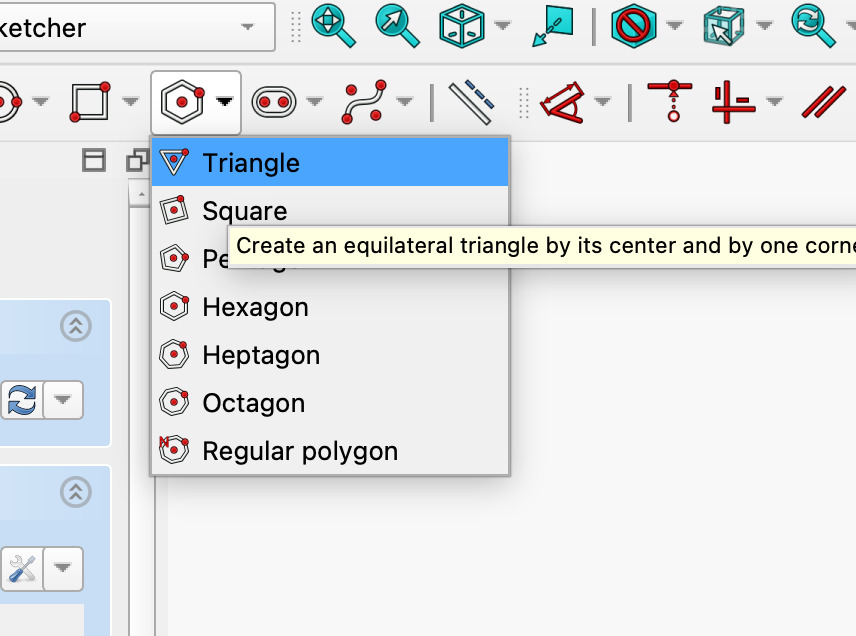Collapse the lower task panel section
Image resolution: width=856 pixels, height=636 pixels.
(76, 492)
